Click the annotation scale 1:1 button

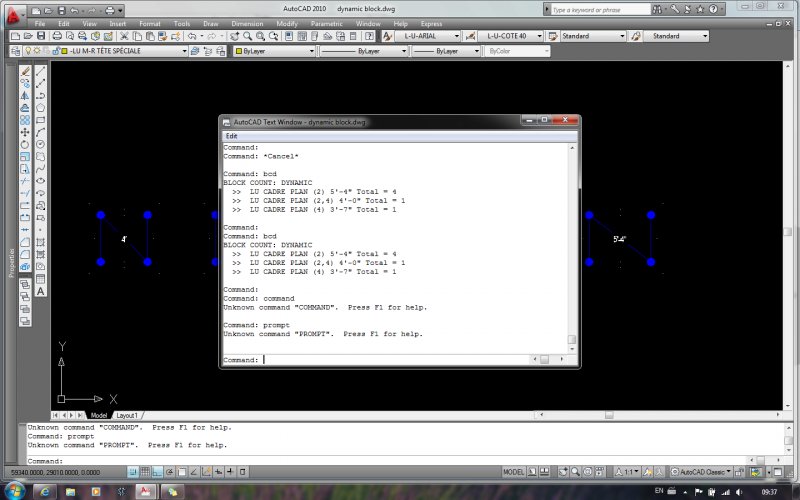[x=628, y=472]
